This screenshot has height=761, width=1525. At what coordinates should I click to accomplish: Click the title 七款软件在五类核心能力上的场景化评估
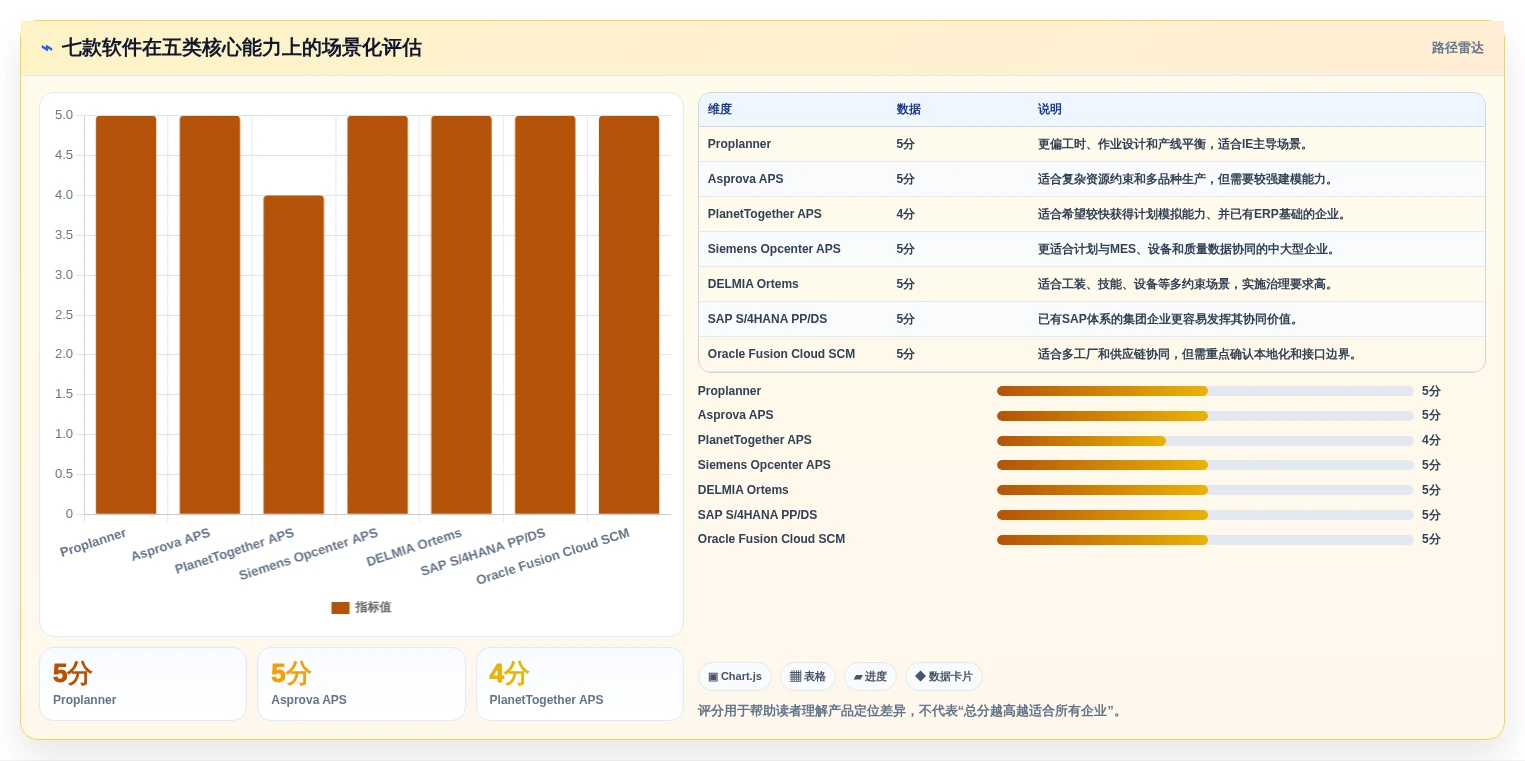(x=242, y=48)
